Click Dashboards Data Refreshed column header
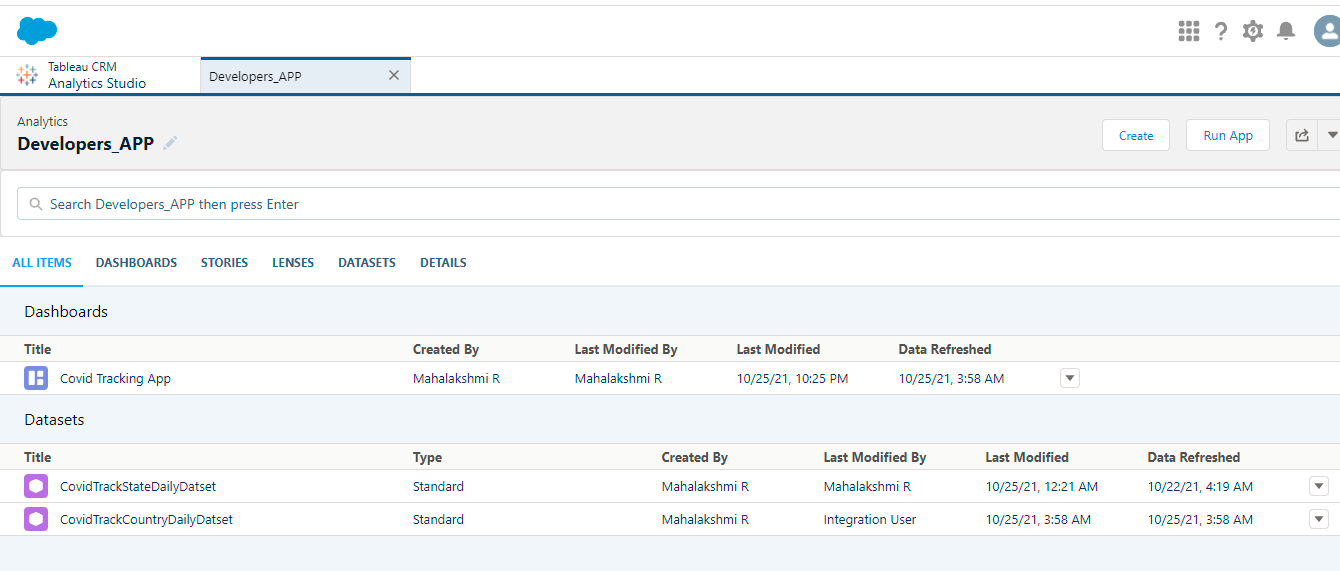Image resolution: width=1340 pixels, height=571 pixels. tap(945, 349)
